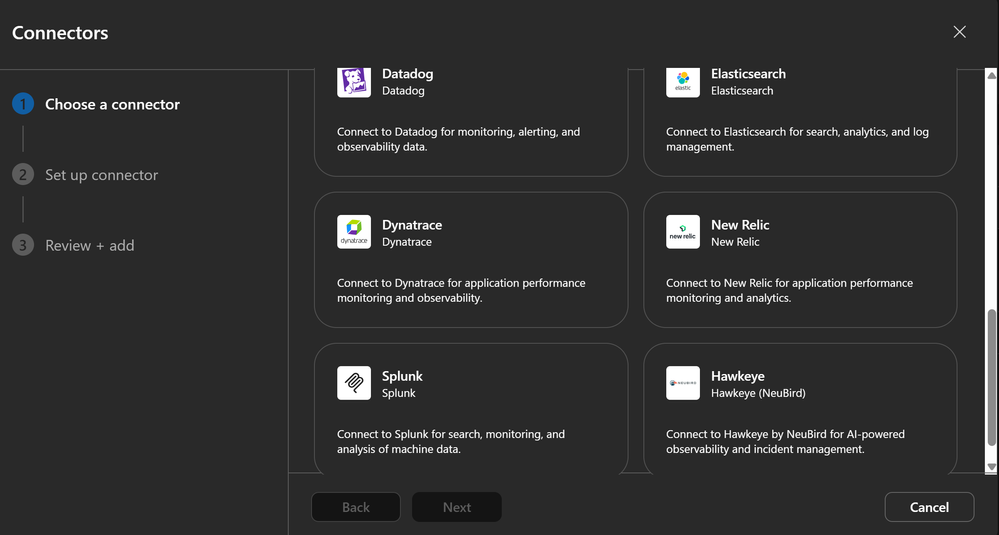
Task: Go to Choose a connector step
Action: (x=112, y=104)
